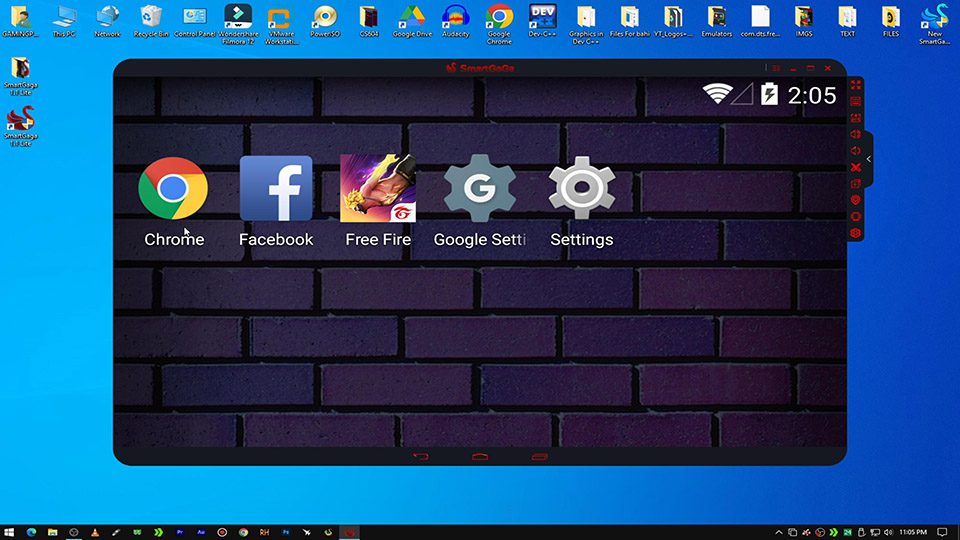Image resolution: width=960 pixels, height=540 pixels.
Task: Open Adobe After Effects from taskbar
Action: (x=201, y=532)
